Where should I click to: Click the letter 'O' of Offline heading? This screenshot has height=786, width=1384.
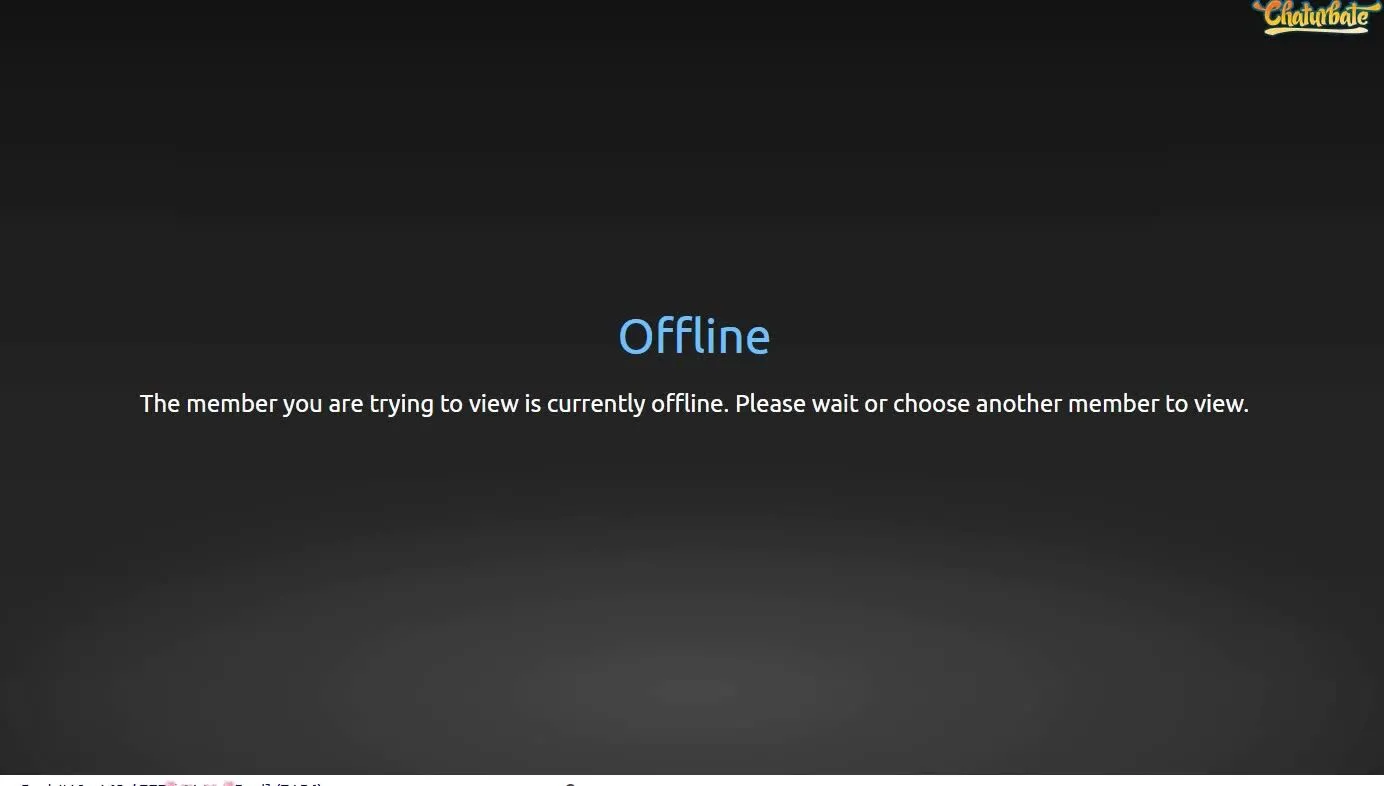[x=636, y=337]
